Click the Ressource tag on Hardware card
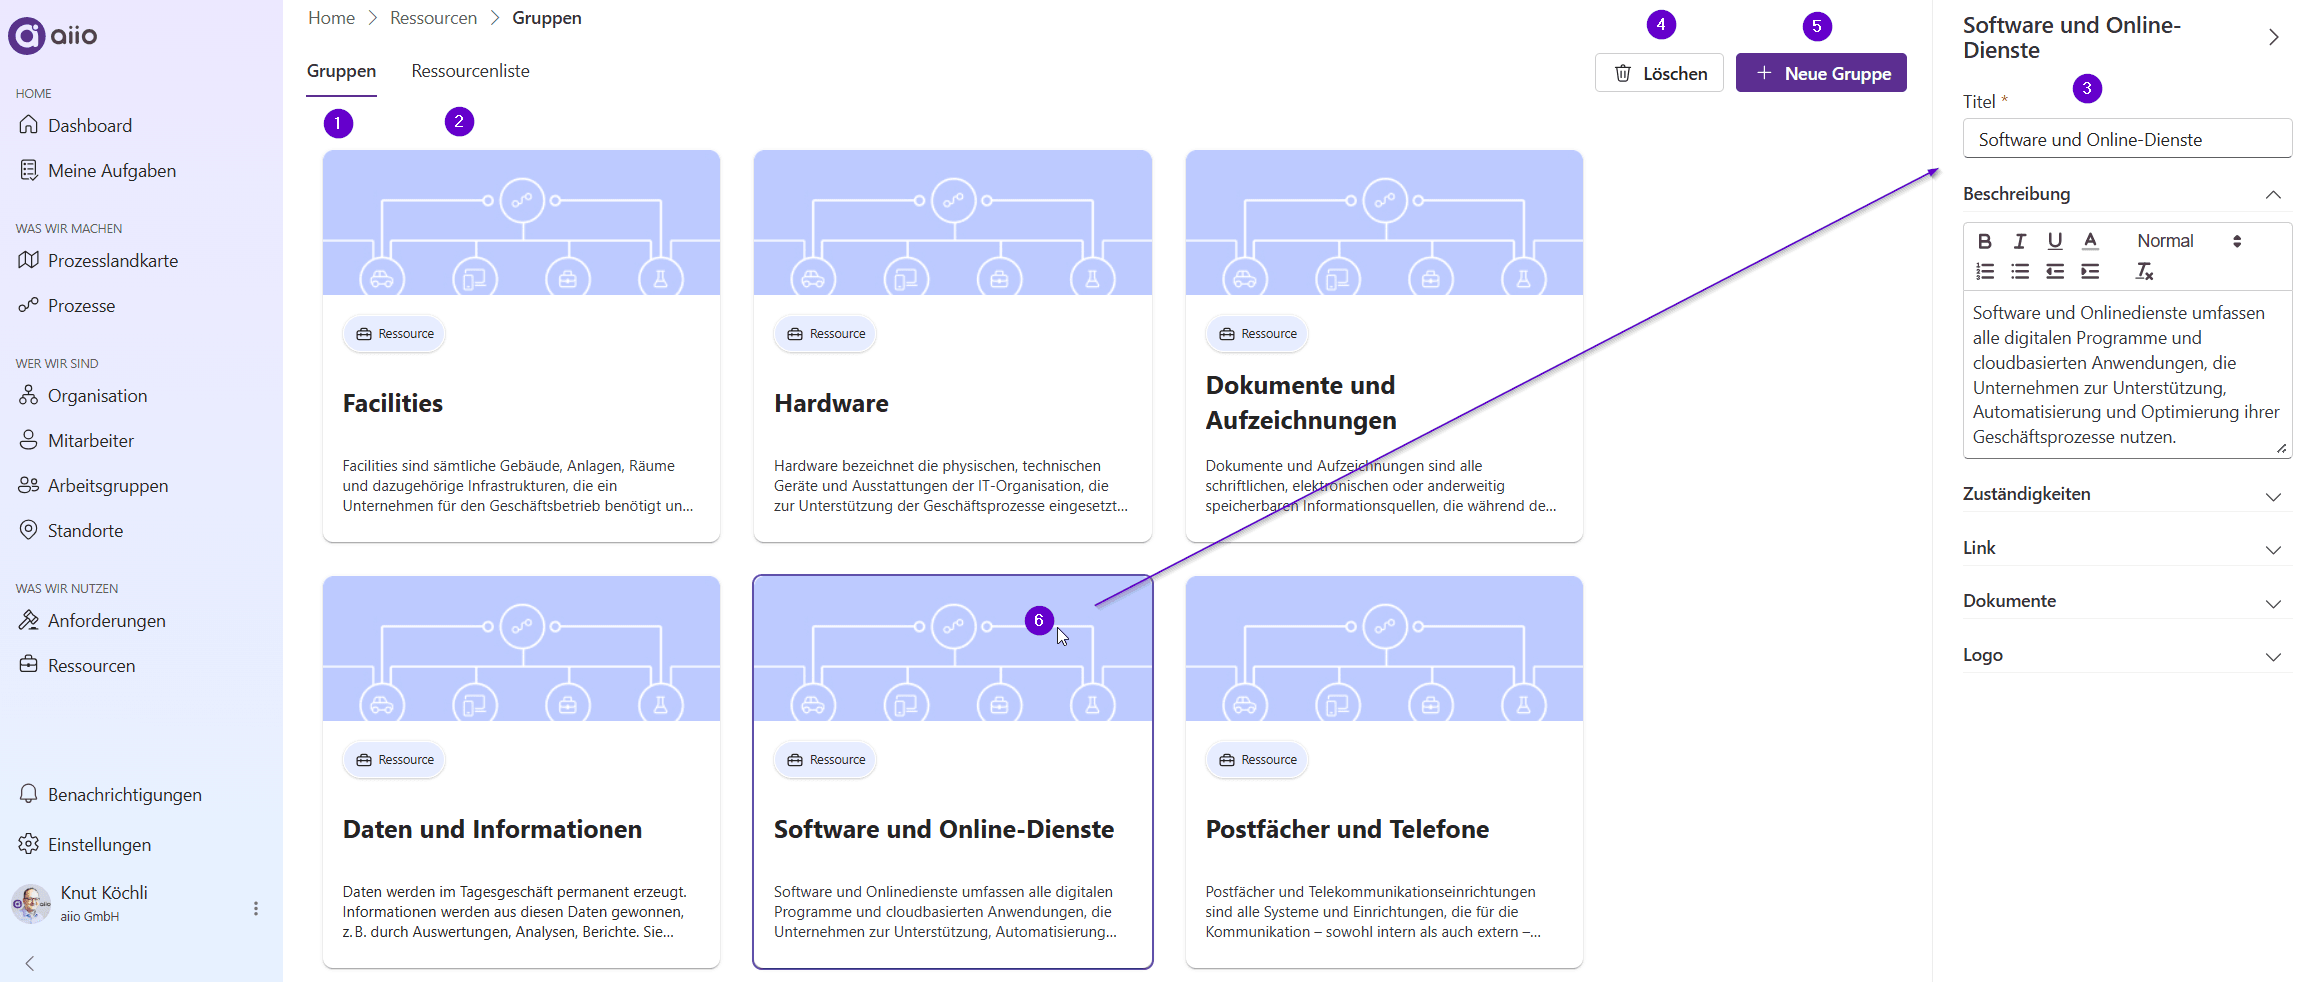 (x=825, y=334)
